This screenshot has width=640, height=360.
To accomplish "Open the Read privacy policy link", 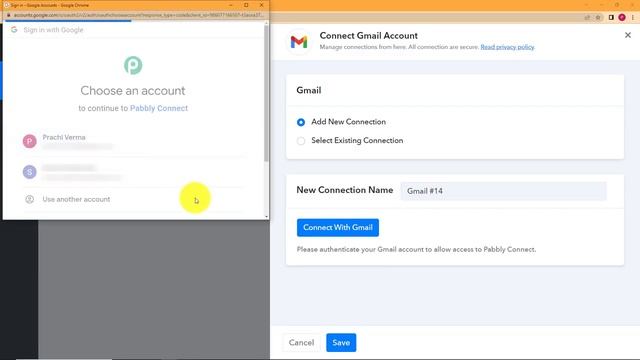I will pos(507,47).
